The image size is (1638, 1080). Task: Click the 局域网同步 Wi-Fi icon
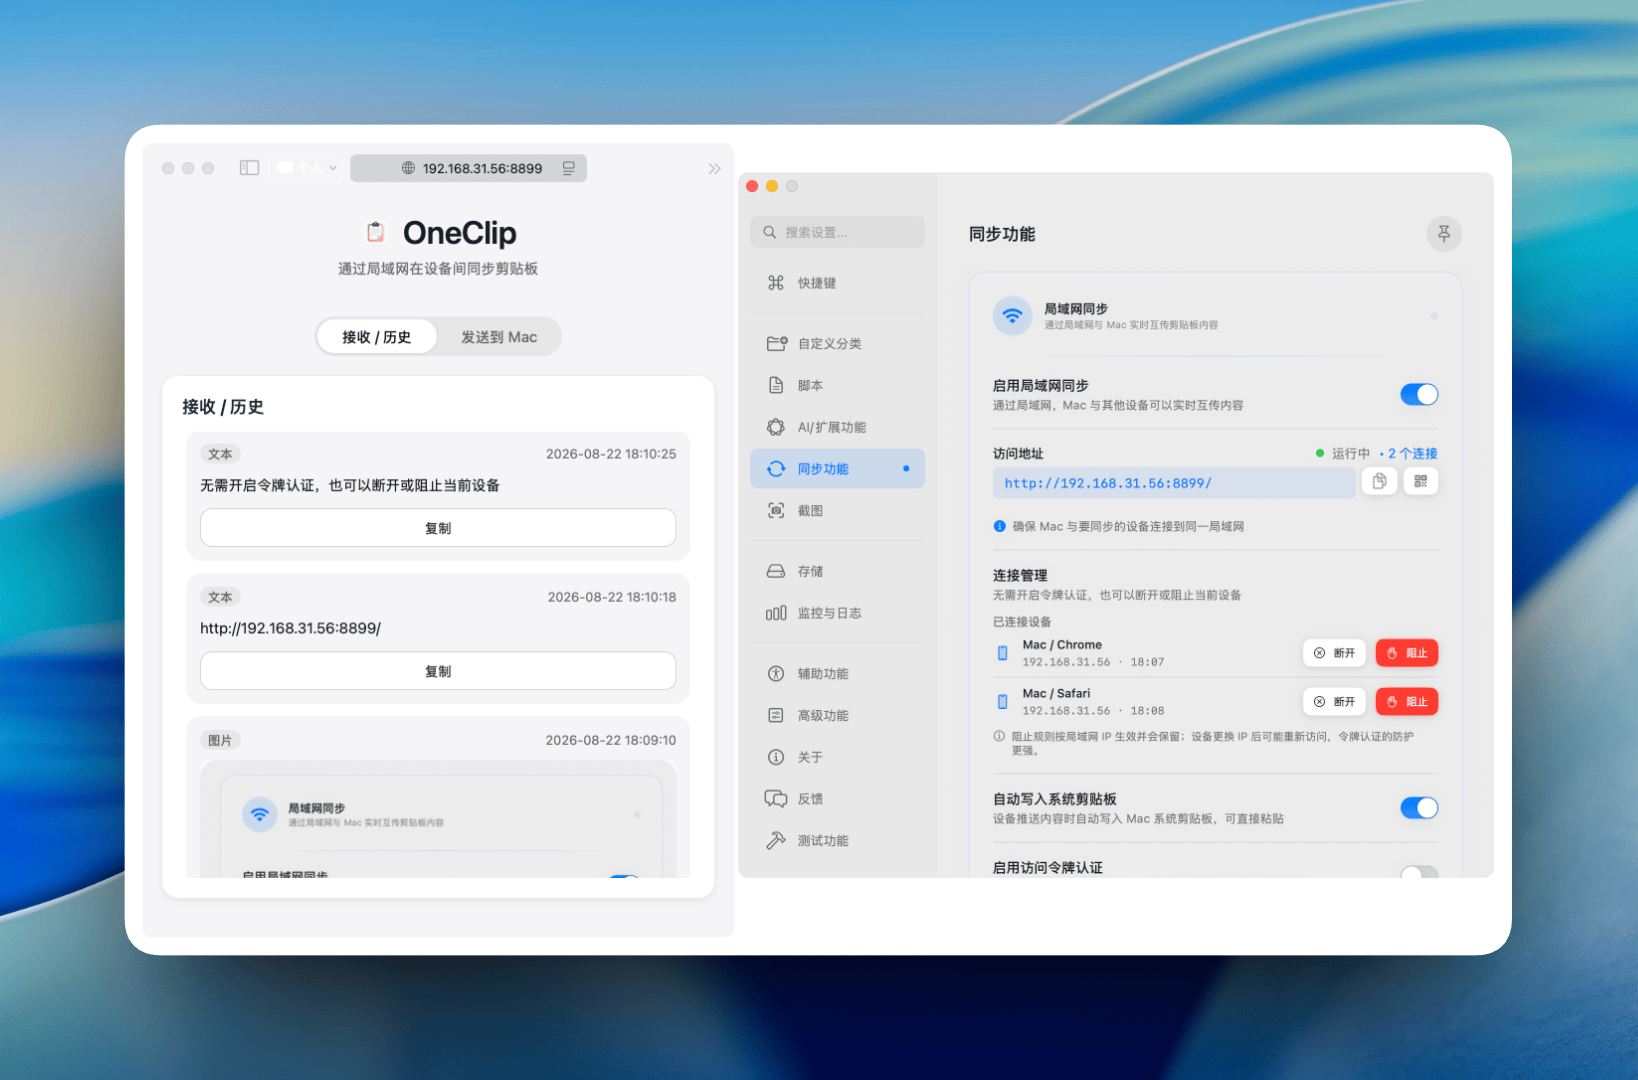pos(1012,316)
